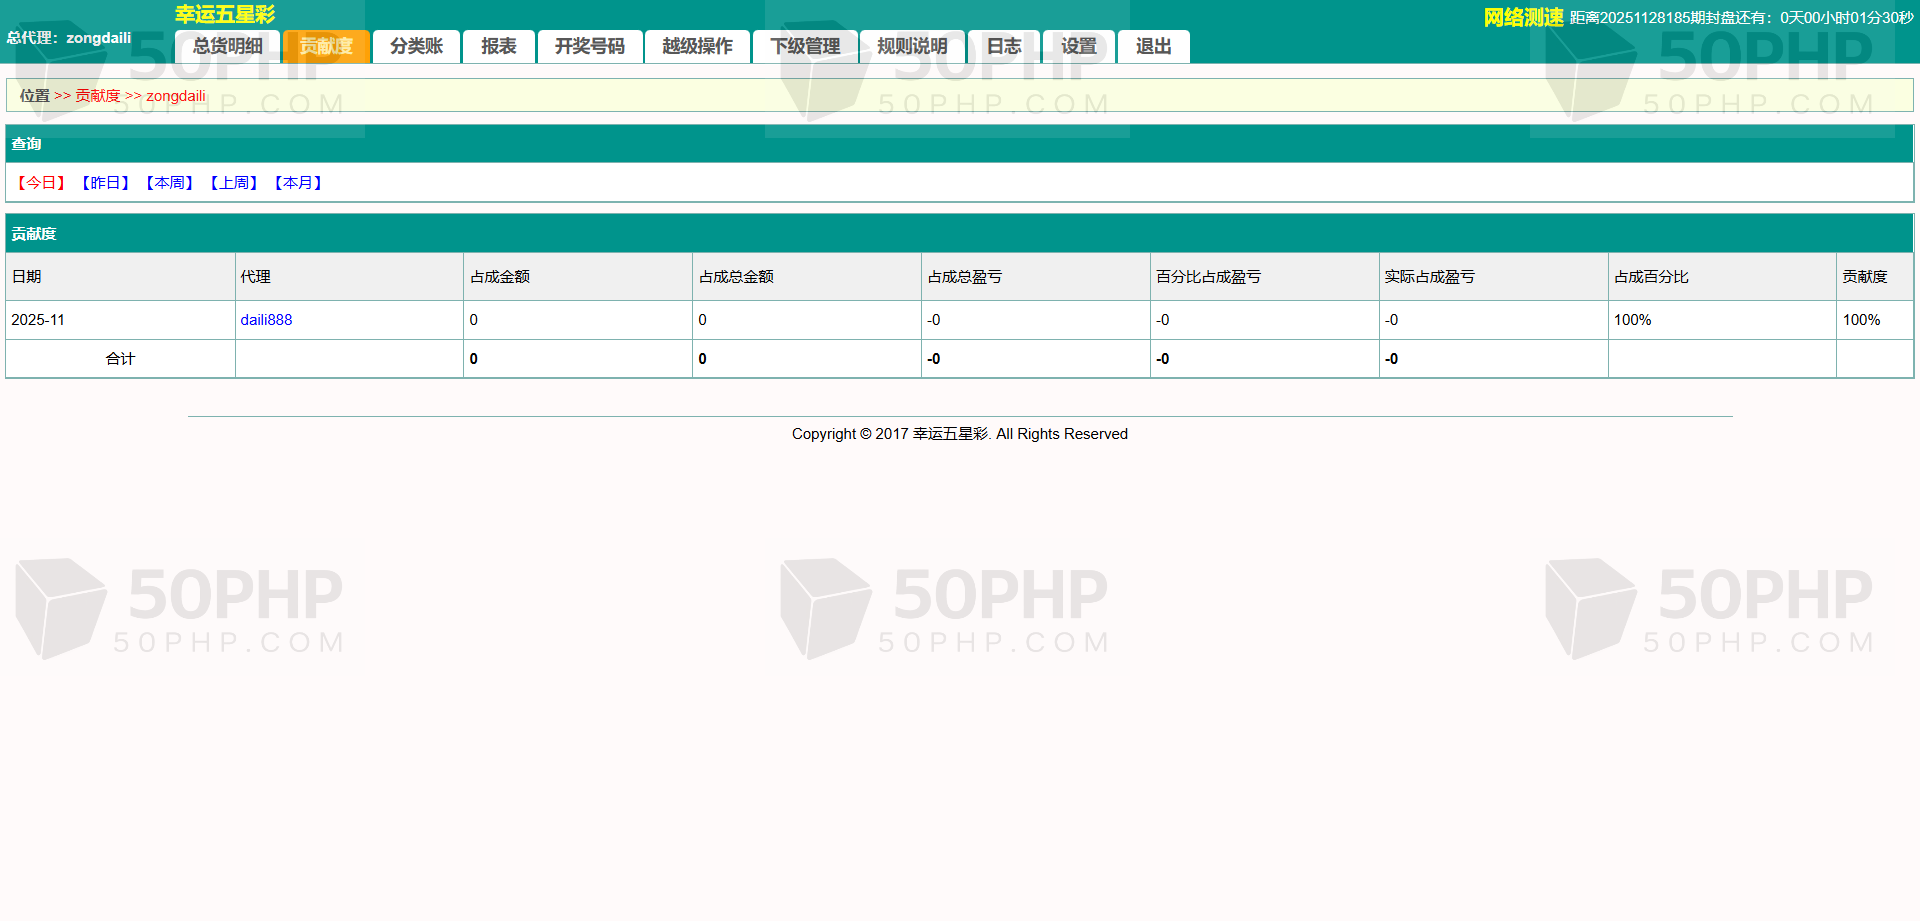The height and width of the screenshot is (921, 1920).
Task: Filter query by 昨日
Action: [105, 183]
